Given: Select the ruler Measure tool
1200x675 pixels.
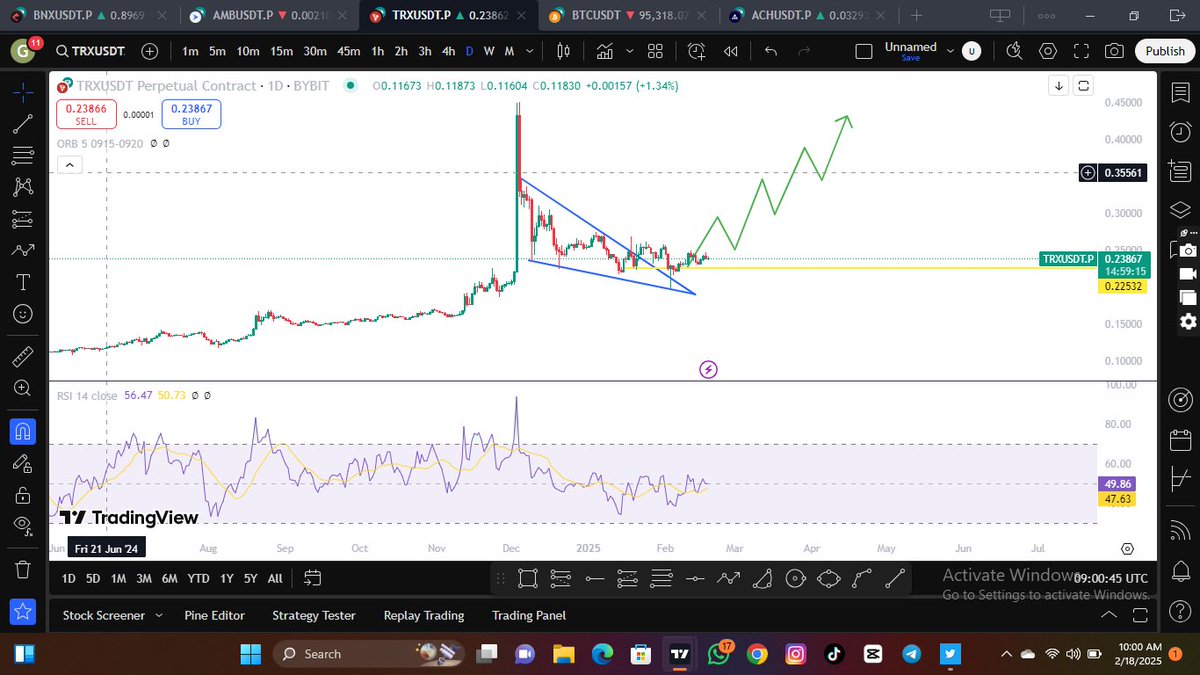Looking at the screenshot, I should pyautogui.click(x=24, y=356).
